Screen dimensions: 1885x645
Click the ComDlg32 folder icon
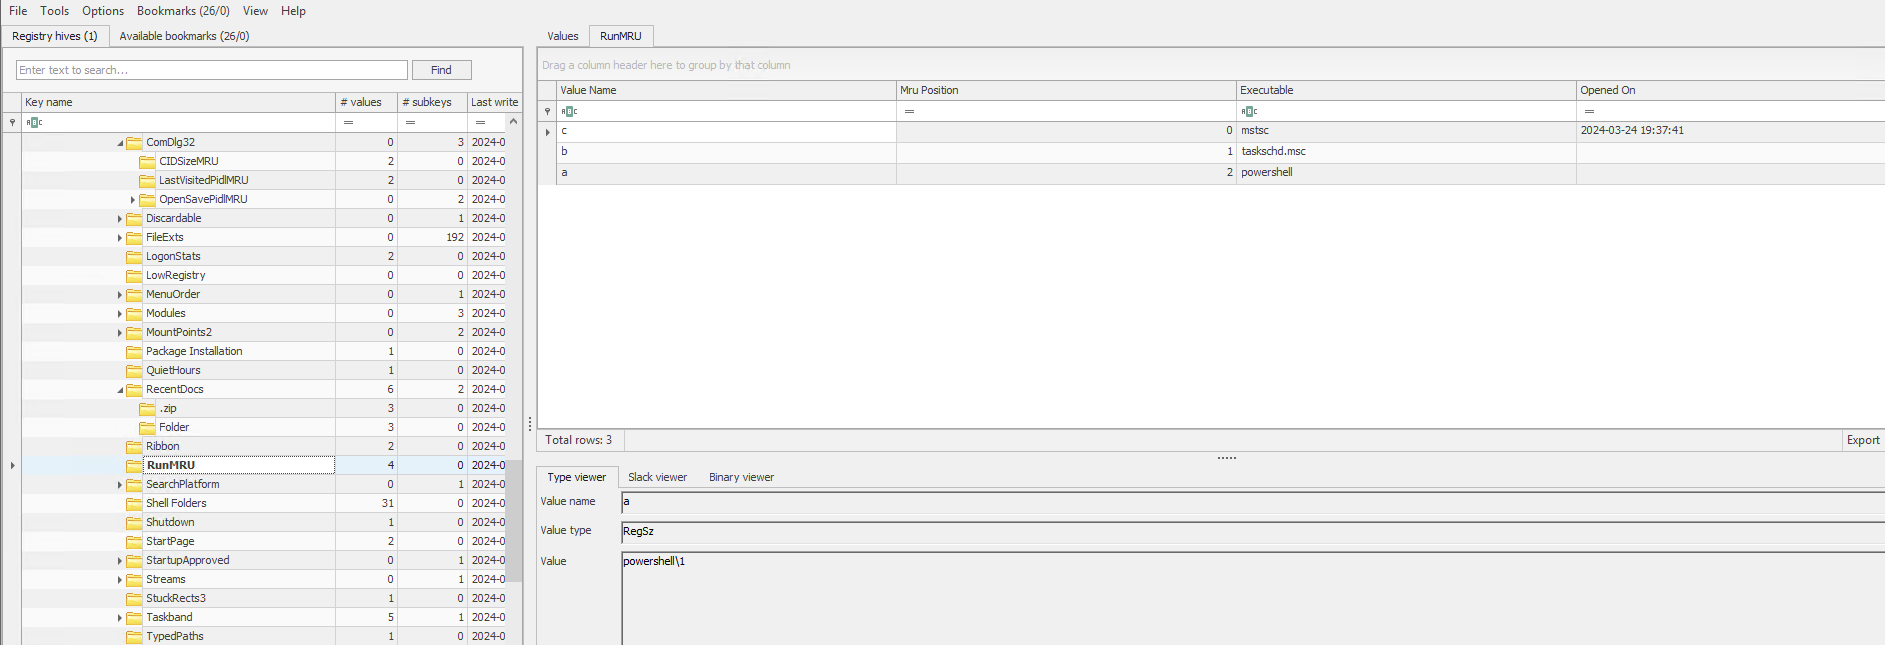click(x=134, y=143)
